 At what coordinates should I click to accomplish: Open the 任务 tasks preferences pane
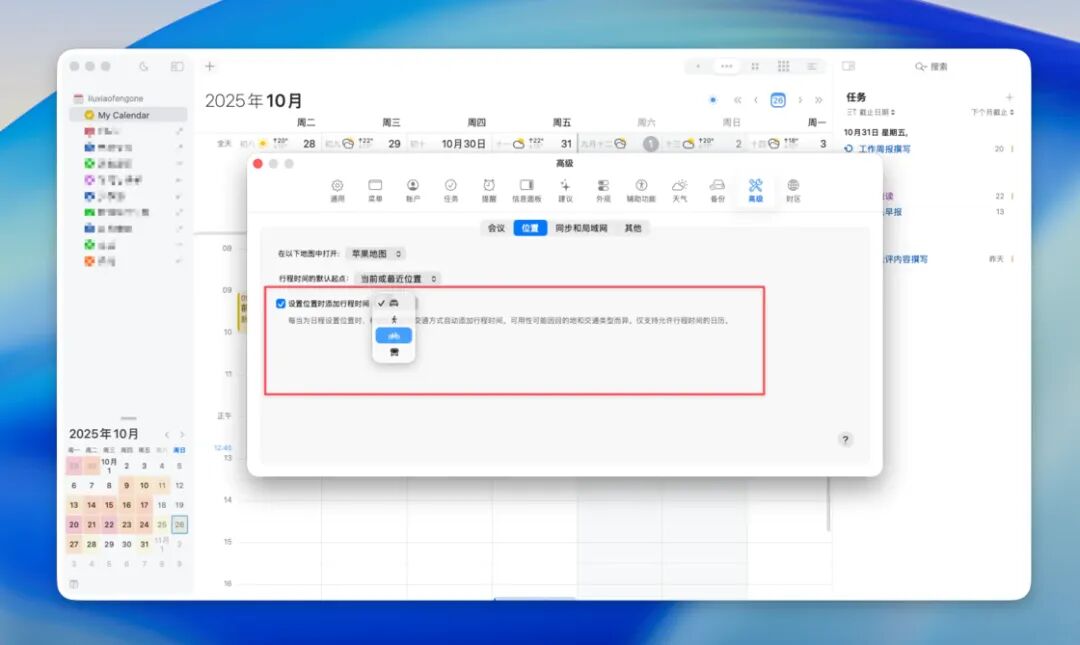[x=450, y=190]
